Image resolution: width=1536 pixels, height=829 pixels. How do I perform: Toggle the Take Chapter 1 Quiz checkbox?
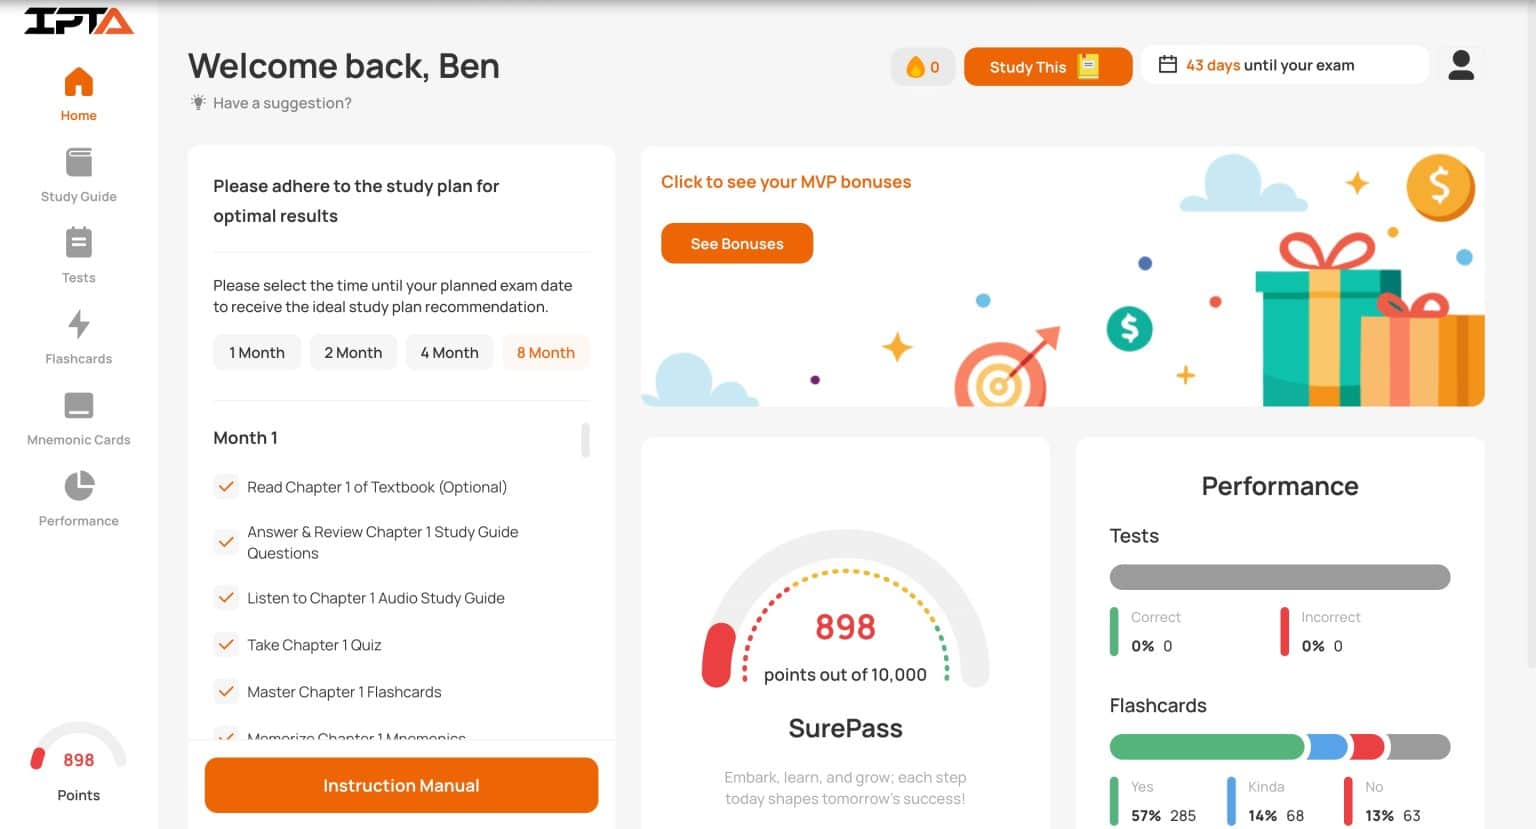[226, 645]
